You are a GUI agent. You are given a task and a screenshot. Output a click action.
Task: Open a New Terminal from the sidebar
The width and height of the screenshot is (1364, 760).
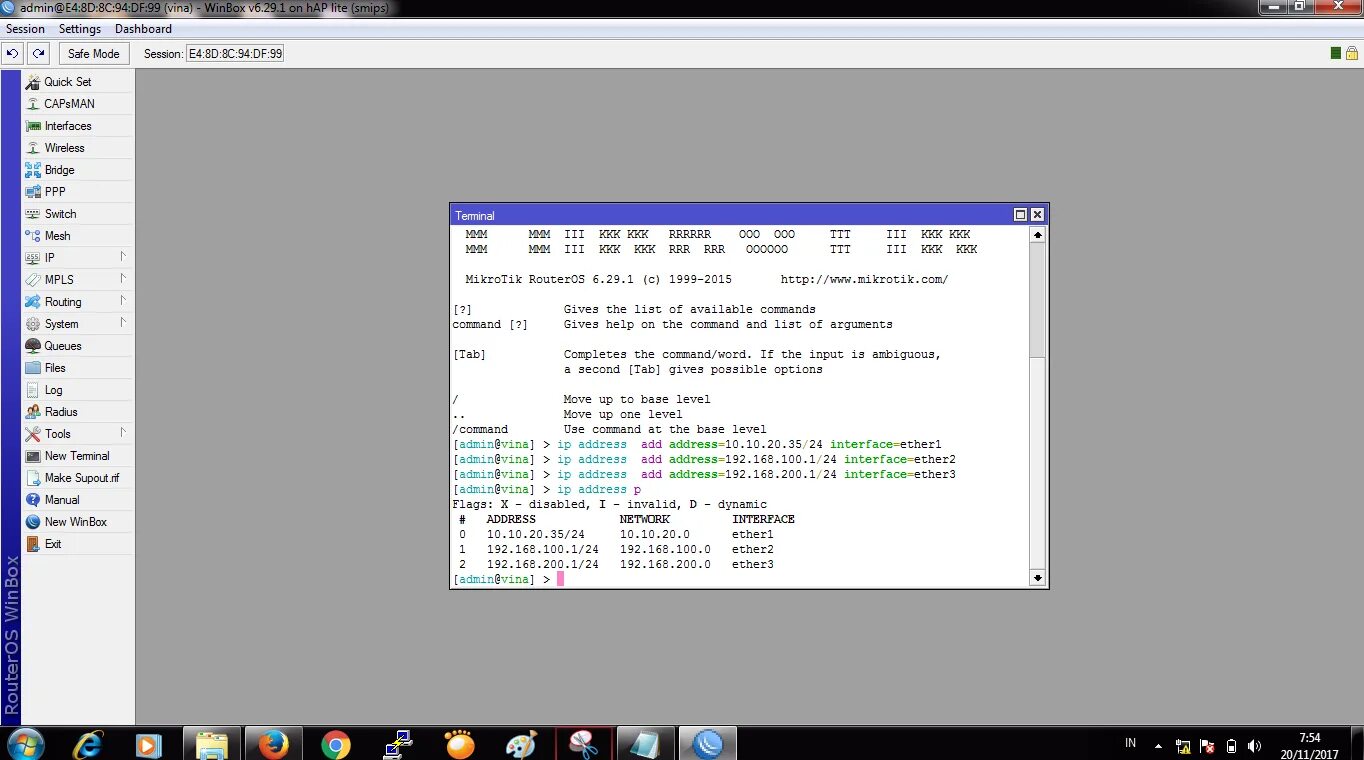pos(77,456)
